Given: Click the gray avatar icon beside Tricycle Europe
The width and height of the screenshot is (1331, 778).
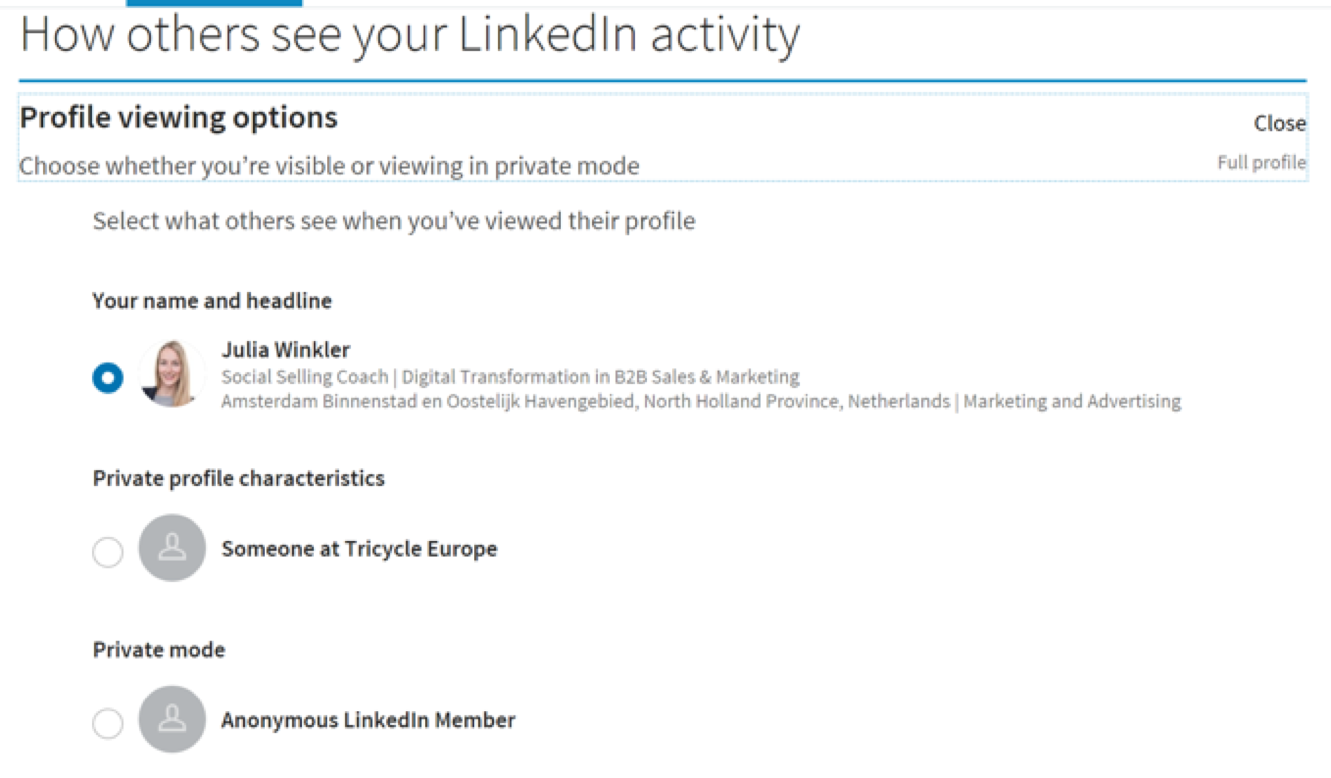Looking at the screenshot, I should pyautogui.click(x=172, y=548).
